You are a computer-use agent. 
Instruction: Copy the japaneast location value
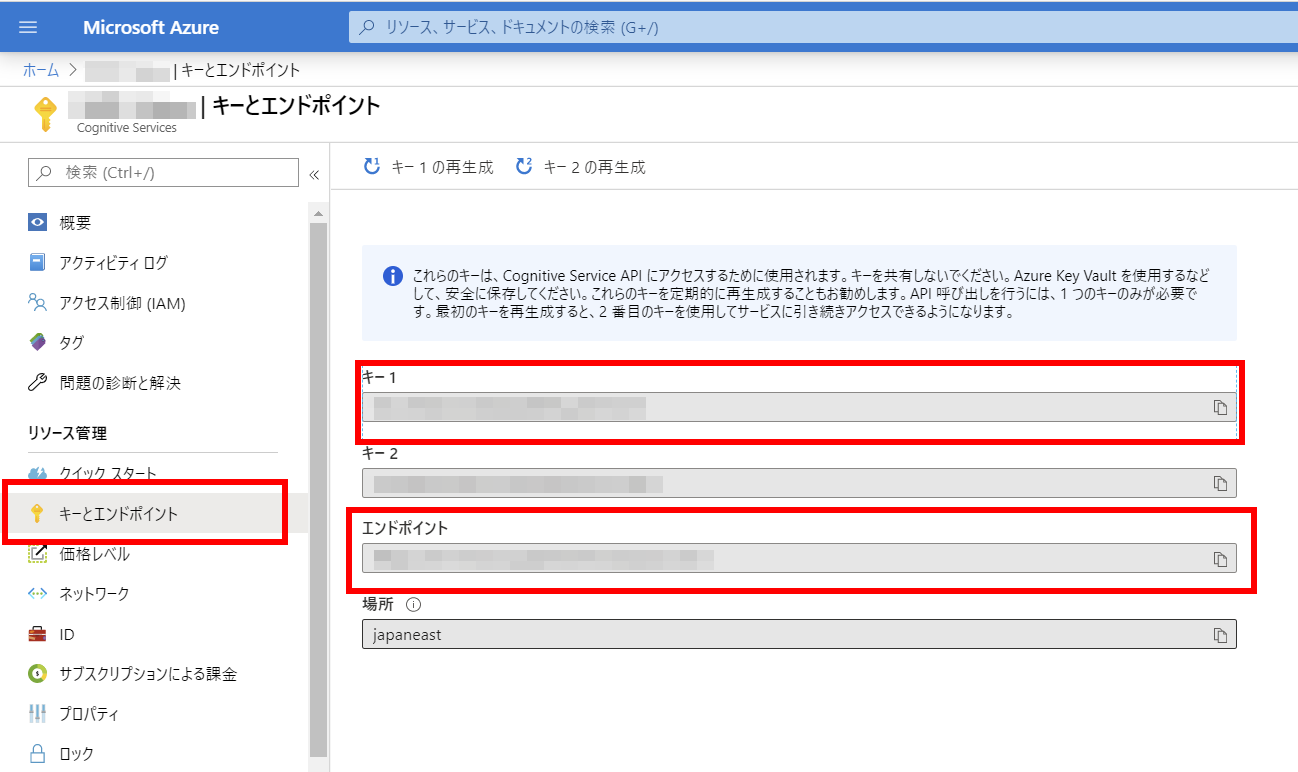pyautogui.click(x=1220, y=635)
